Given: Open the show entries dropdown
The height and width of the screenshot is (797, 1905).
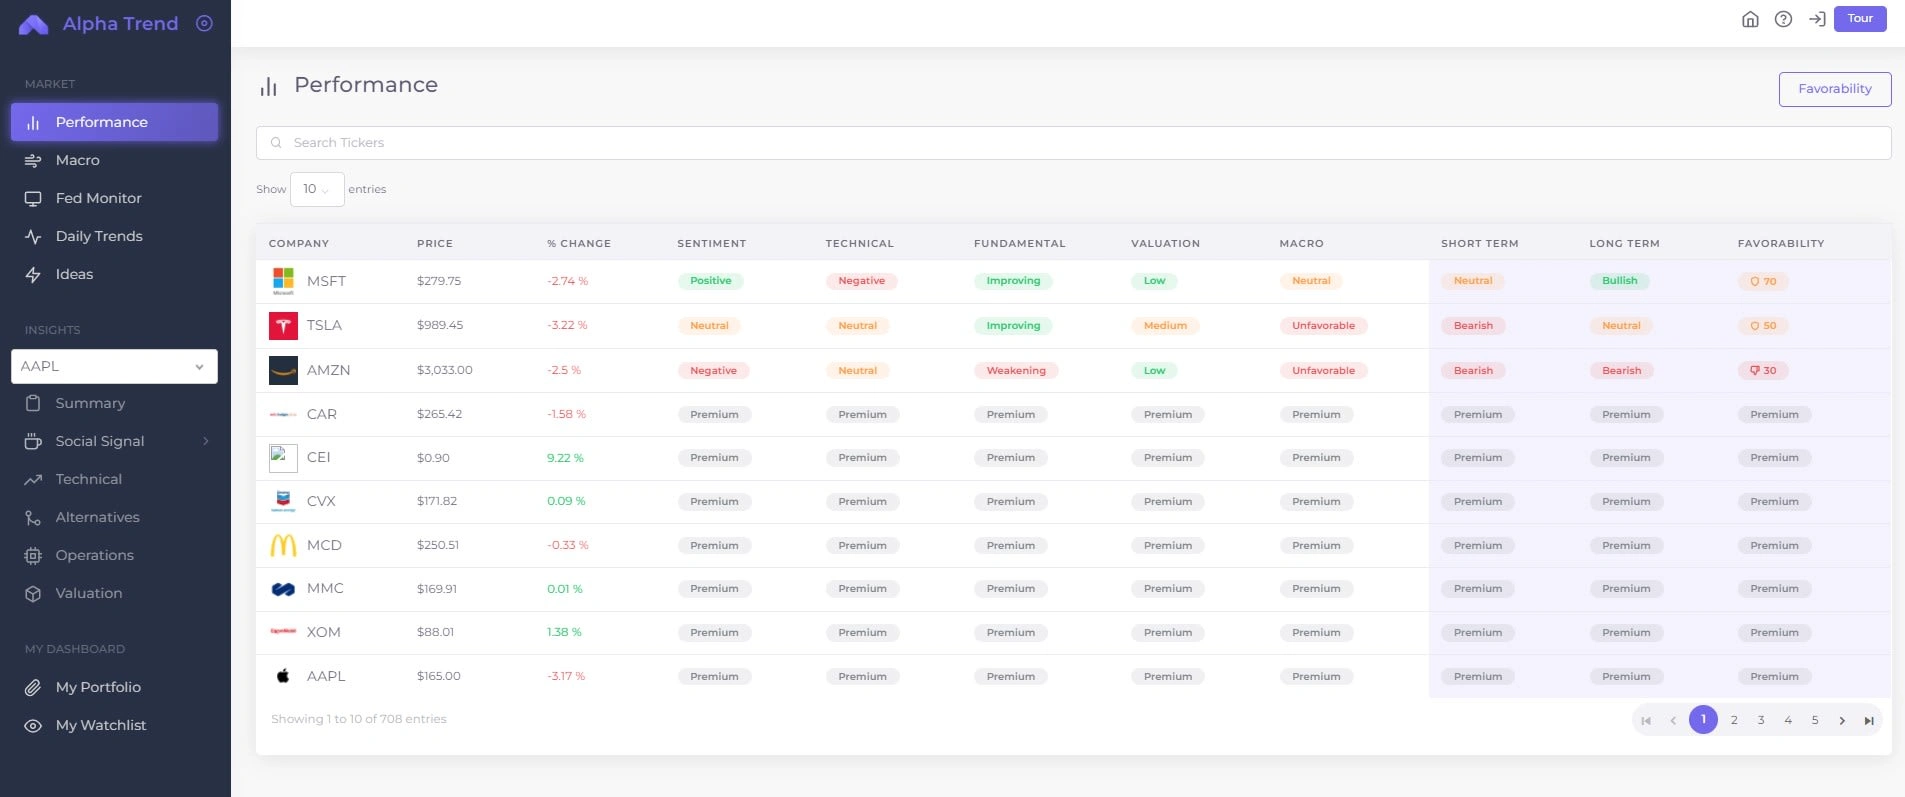Looking at the screenshot, I should [x=317, y=189].
